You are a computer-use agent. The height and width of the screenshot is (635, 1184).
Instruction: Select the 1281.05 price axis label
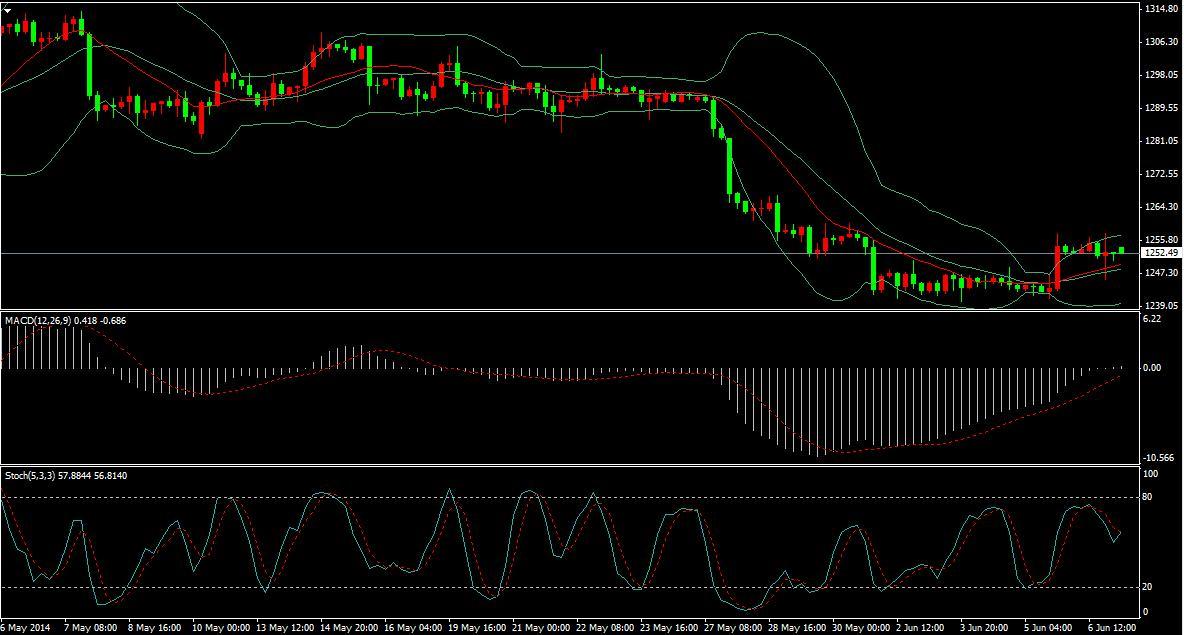1161,141
